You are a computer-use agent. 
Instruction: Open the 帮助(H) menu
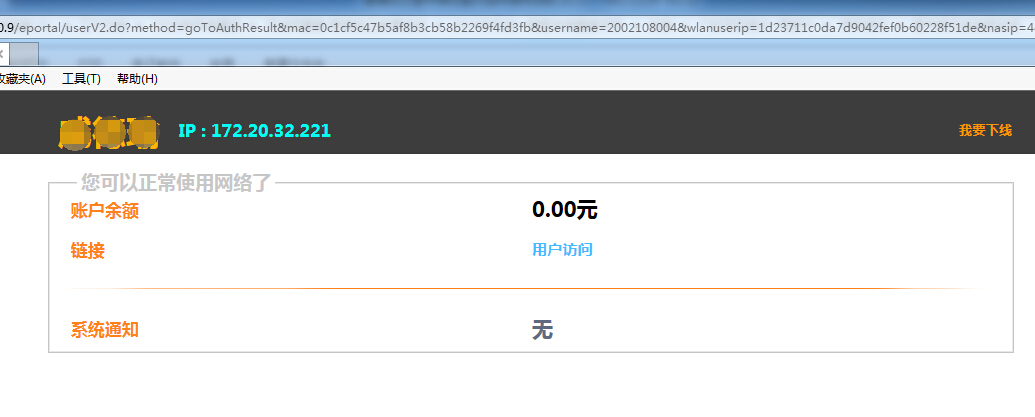click(x=137, y=79)
